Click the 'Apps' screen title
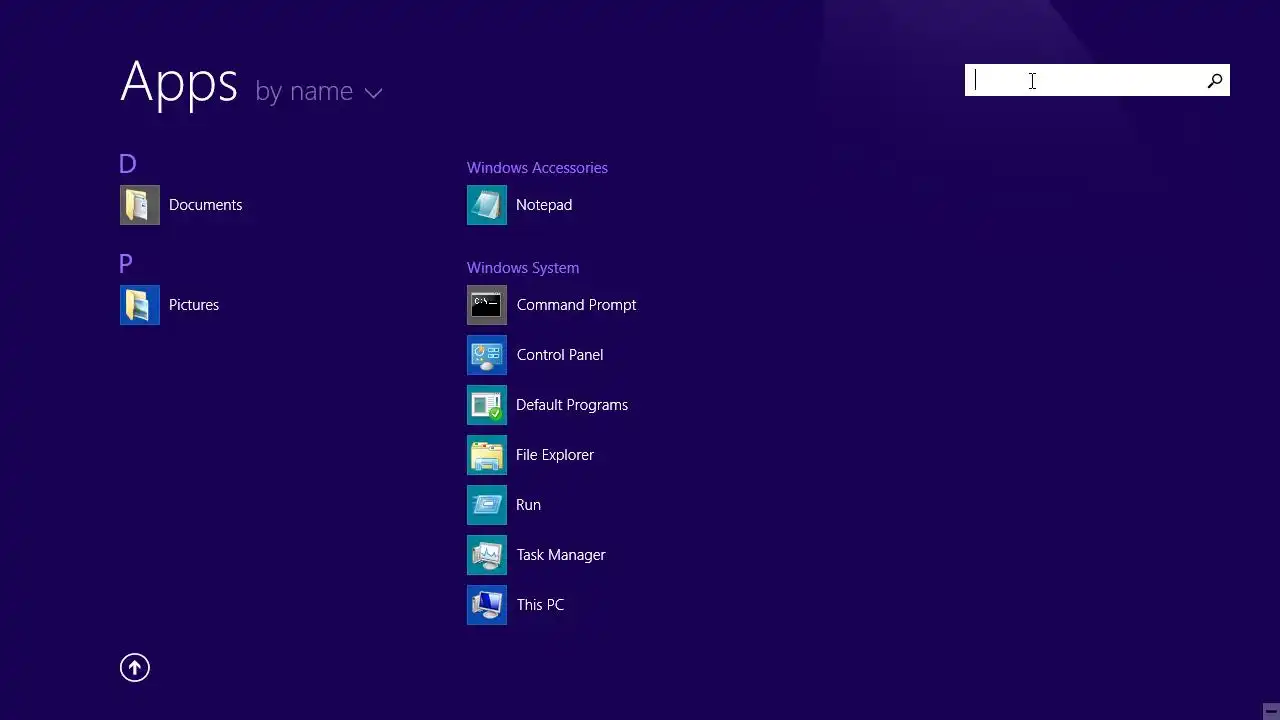The height and width of the screenshot is (720, 1280). 179,83
